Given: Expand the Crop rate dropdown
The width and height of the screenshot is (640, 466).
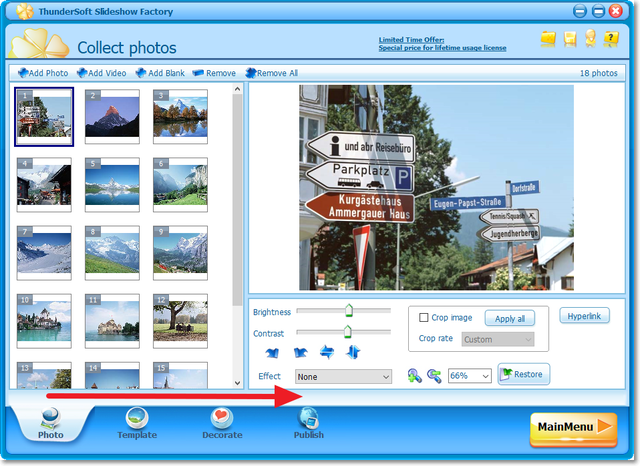Looking at the screenshot, I should [x=497, y=340].
